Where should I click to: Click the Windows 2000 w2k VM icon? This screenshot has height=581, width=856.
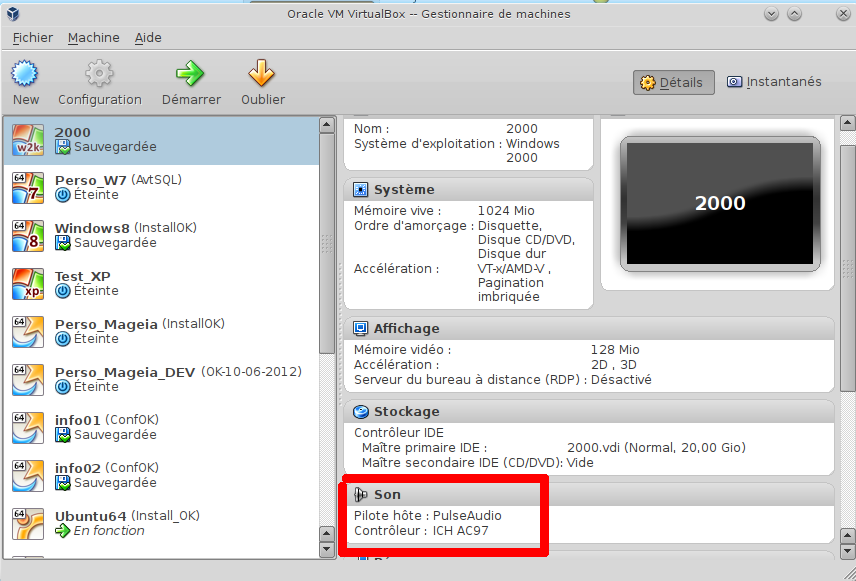[28, 140]
